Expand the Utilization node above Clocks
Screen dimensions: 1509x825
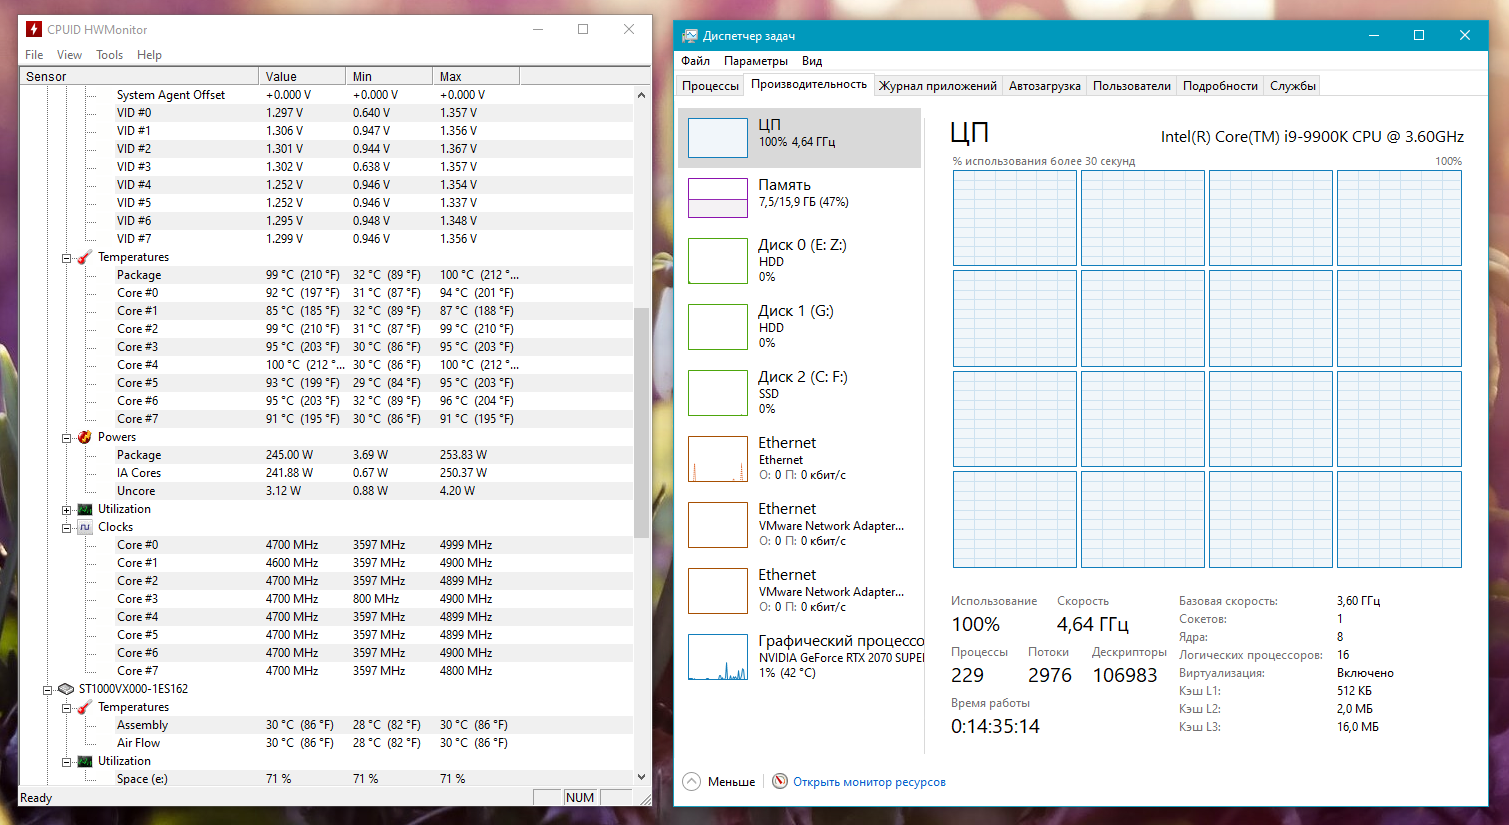67,510
